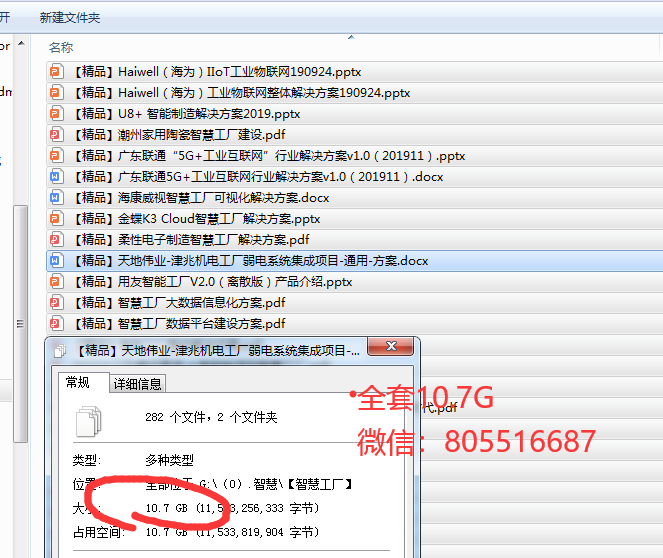Click the 占用空间 size value
Viewport: 663px width, 558px height.
[232, 532]
